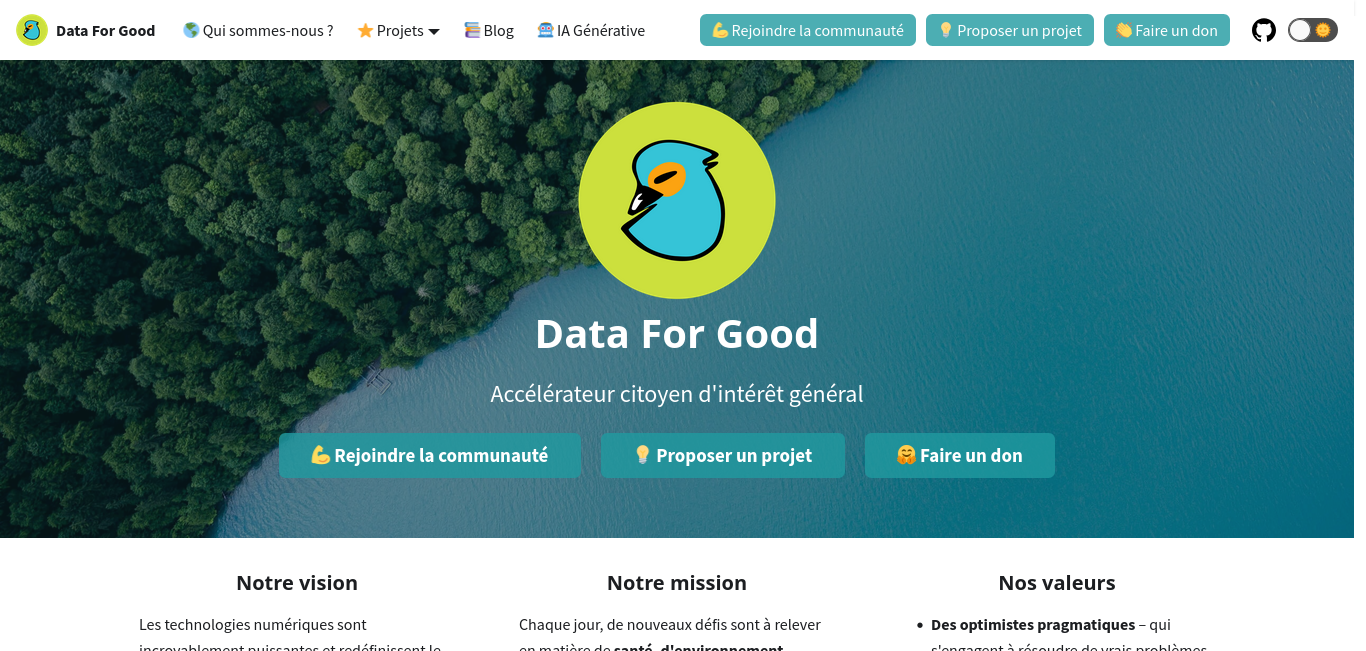The width and height of the screenshot is (1366, 651).
Task: Click the robot icon beside IA Générative
Action: [545, 30]
